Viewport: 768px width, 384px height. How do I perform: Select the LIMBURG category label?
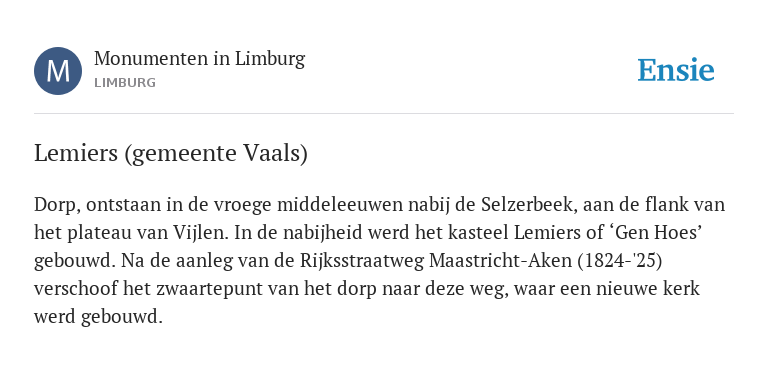click(x=125, y=83)
